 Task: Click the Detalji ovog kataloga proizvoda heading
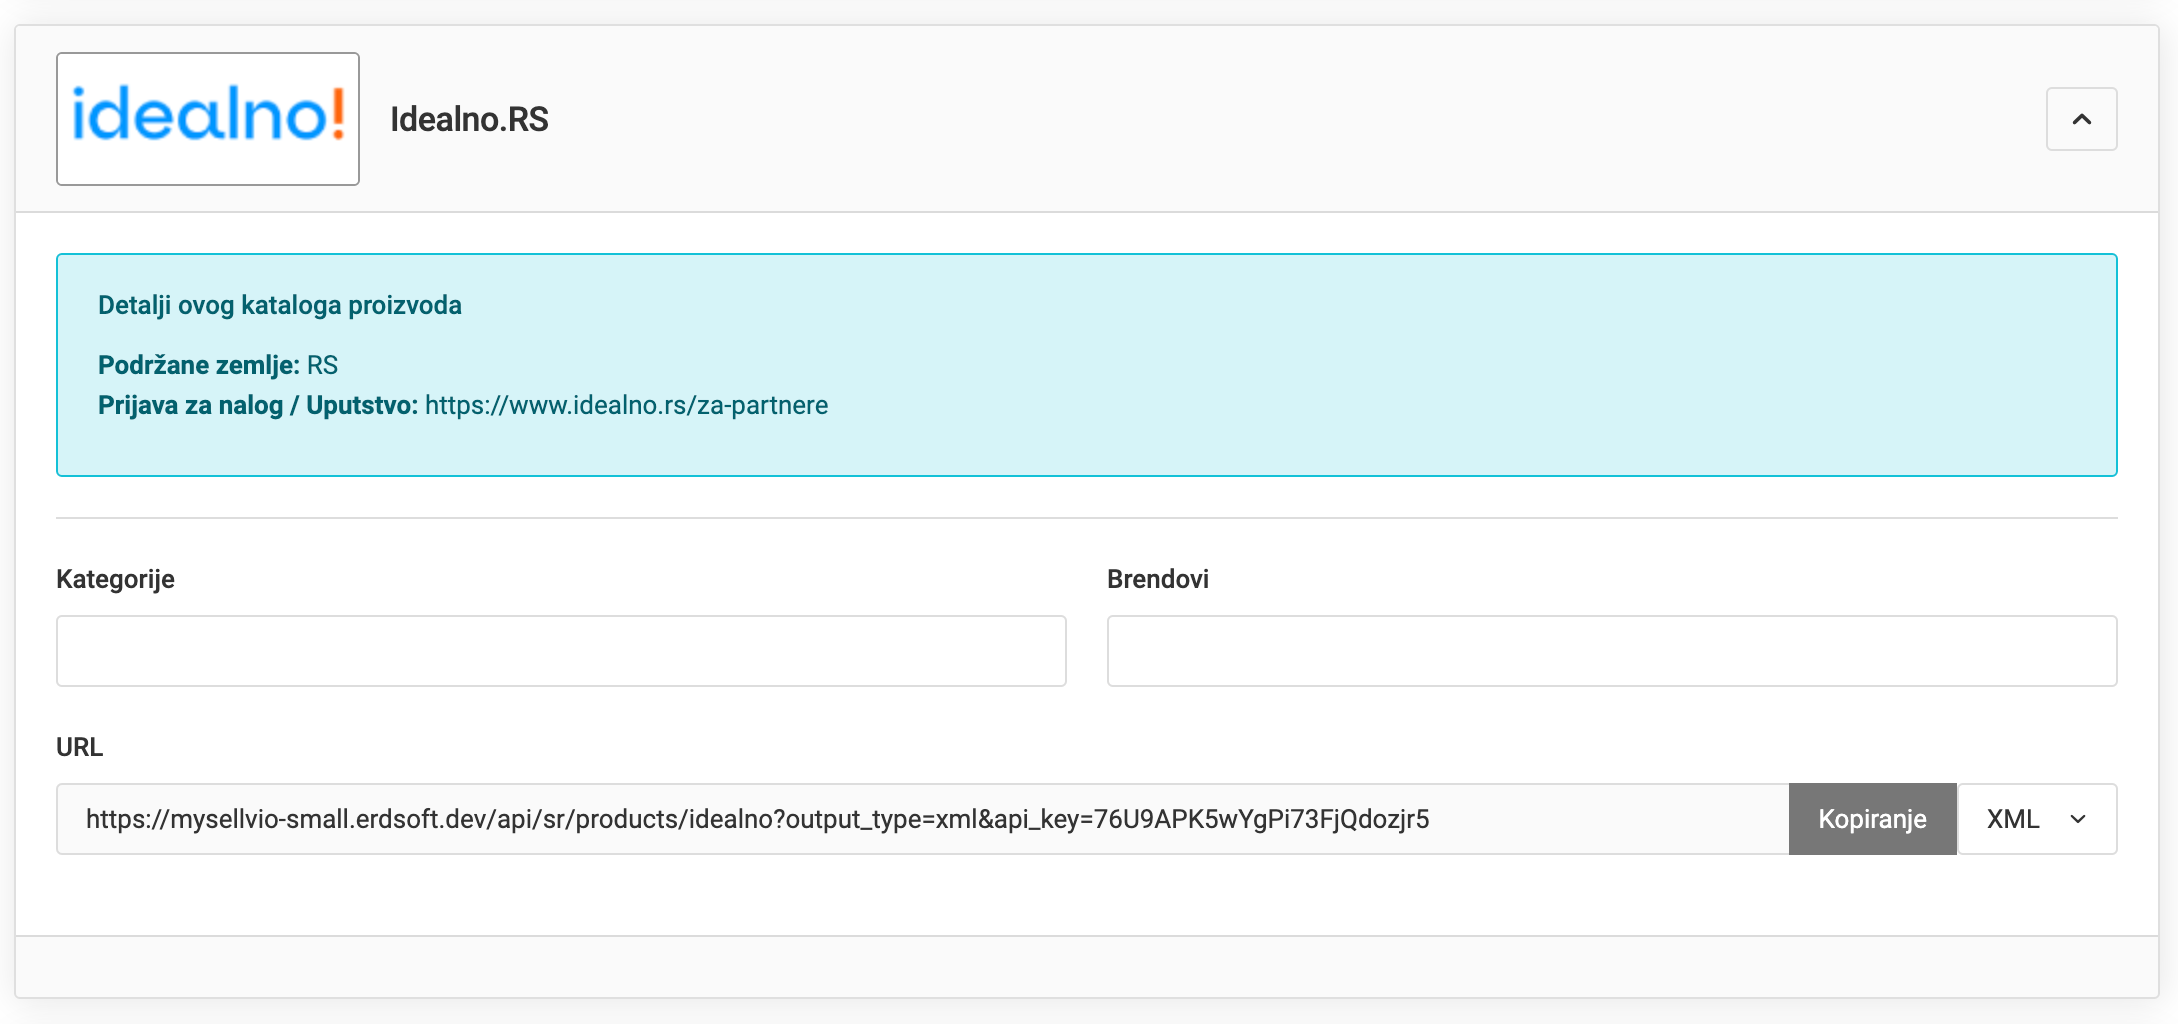(x=280, y=304)
